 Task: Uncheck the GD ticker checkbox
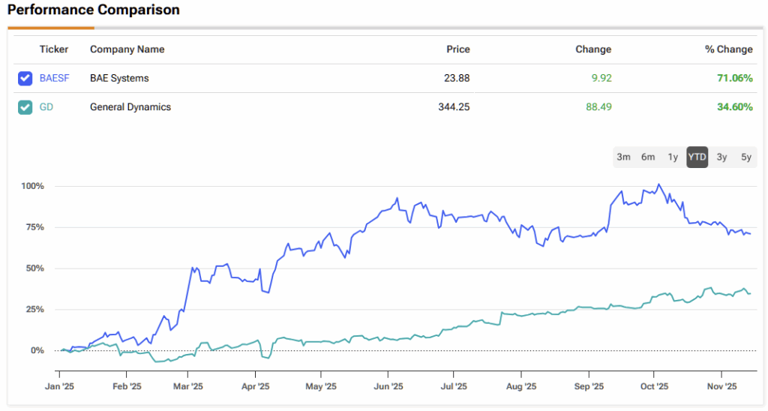coord(25,107)
